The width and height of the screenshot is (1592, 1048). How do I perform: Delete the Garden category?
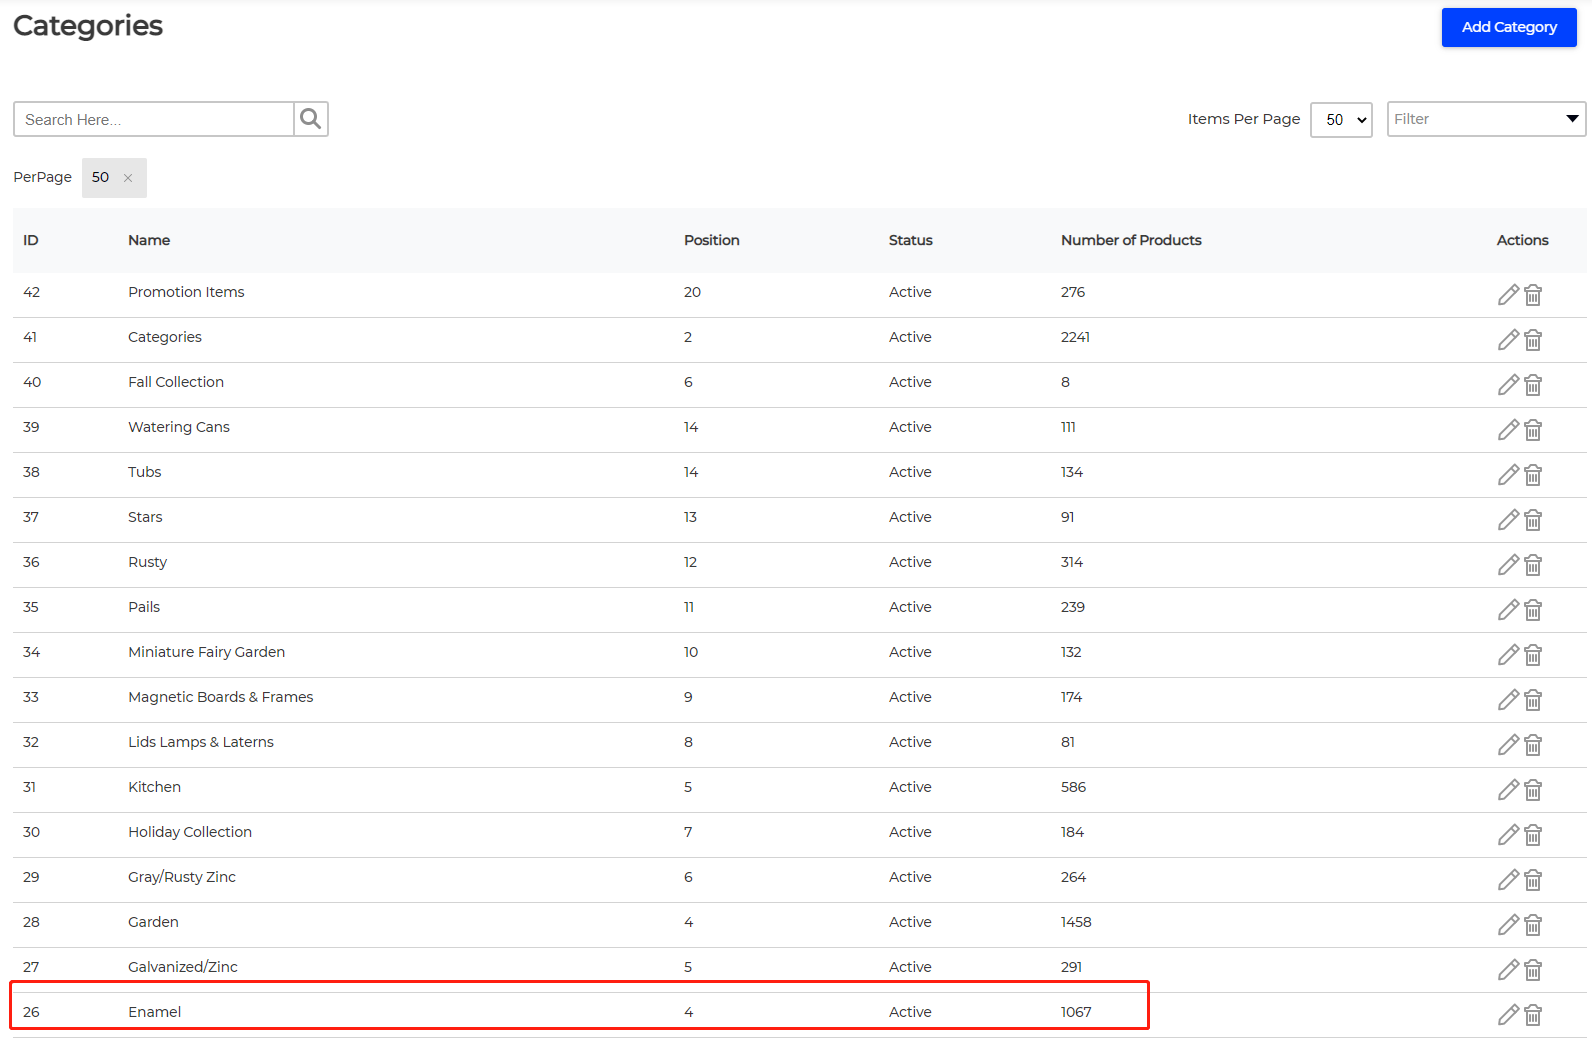pyautogui.click(x=1533, y=925)
